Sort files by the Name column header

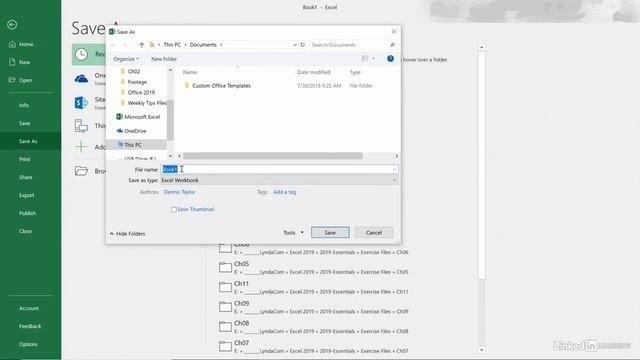[x=190, y=72]
